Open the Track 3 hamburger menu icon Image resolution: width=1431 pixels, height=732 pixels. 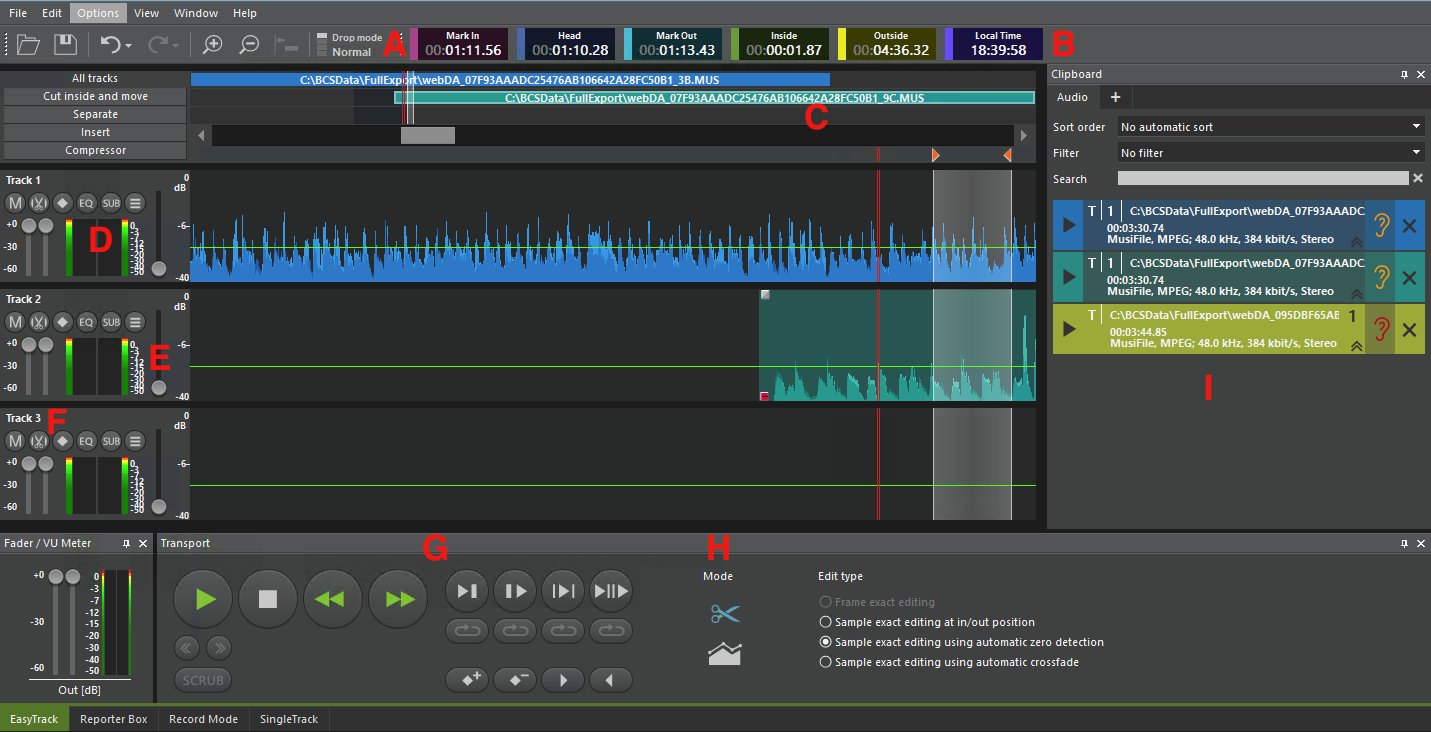click(x=137, y=440)
